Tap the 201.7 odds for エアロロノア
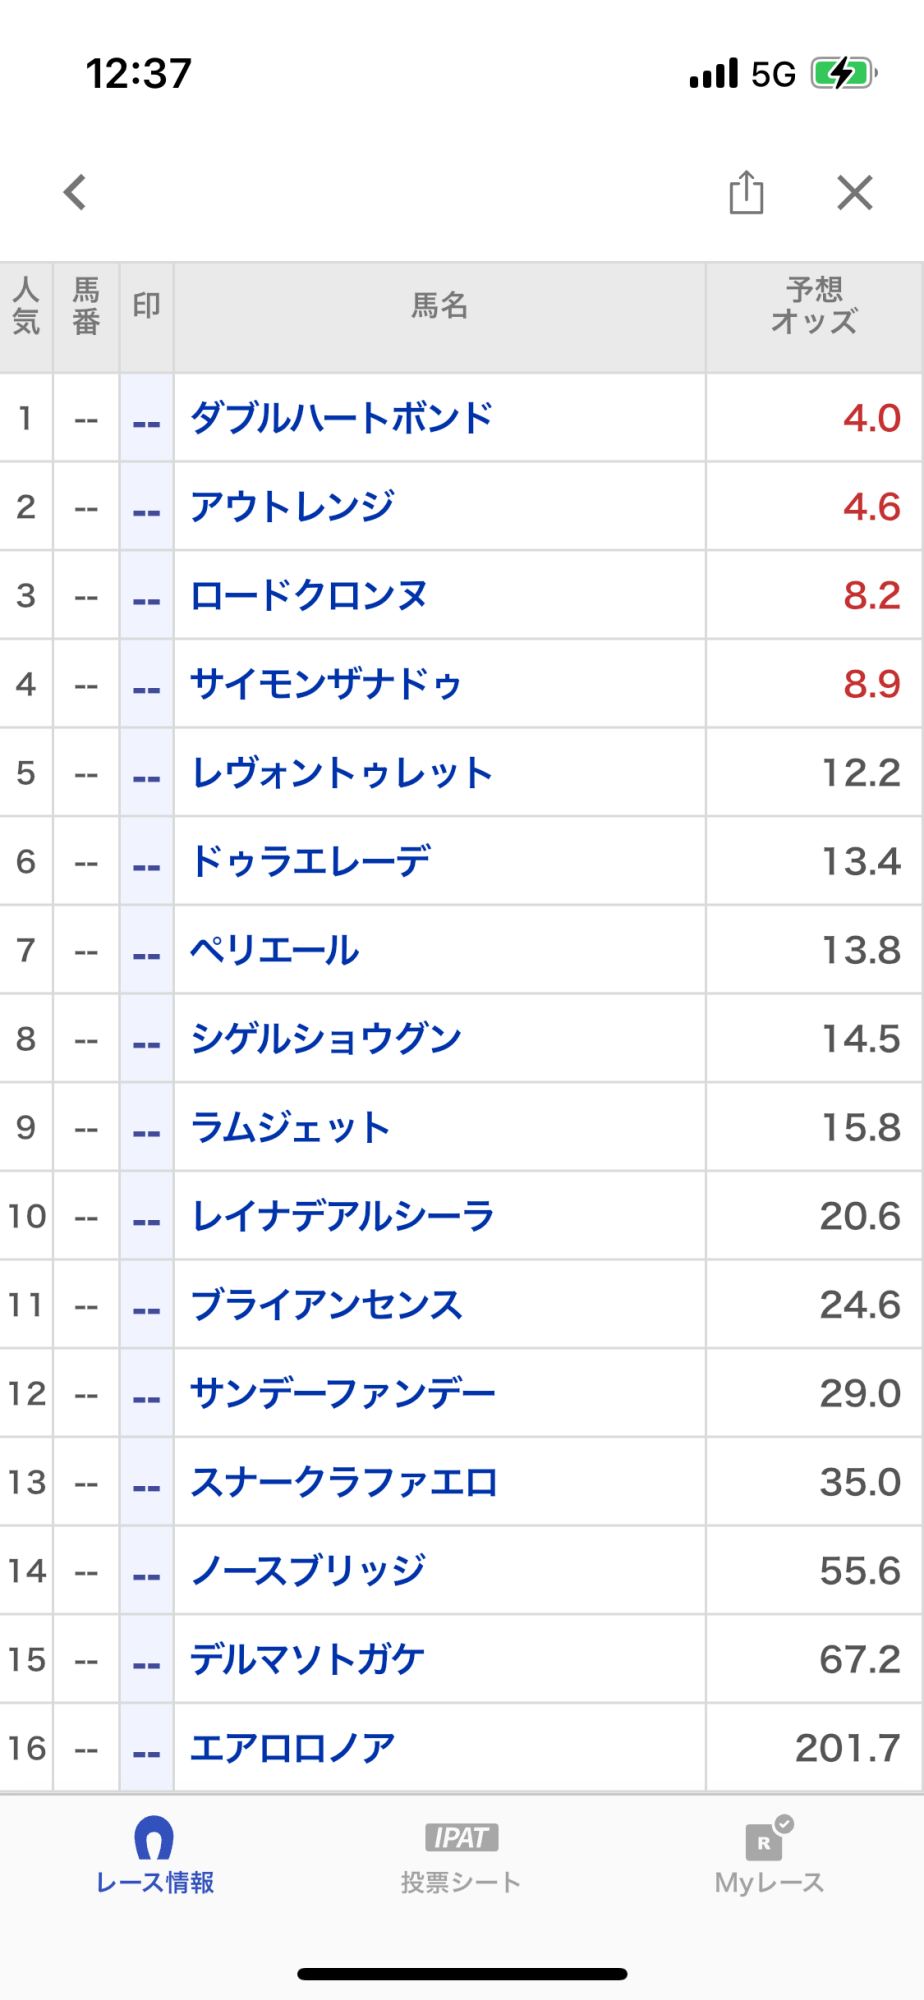 (x=847, y=1748)
